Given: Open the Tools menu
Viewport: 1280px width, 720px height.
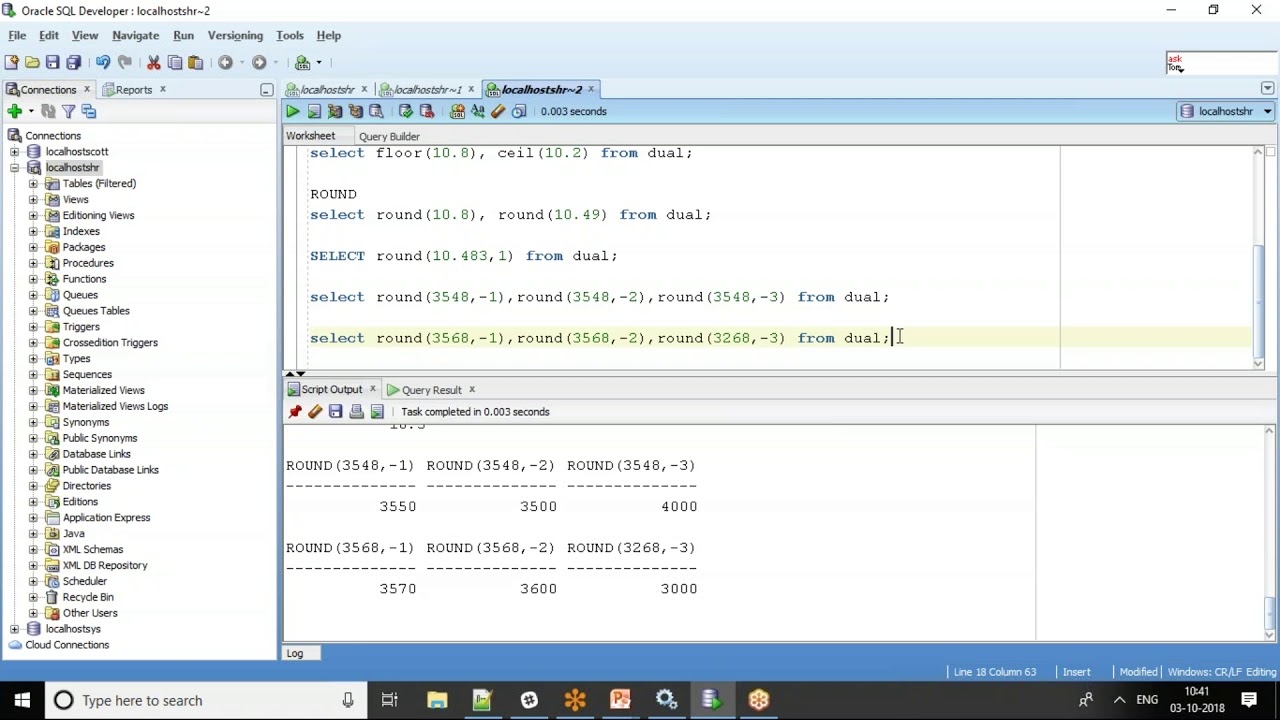Looking at the screenshot, I should click(x=290, y=35).
